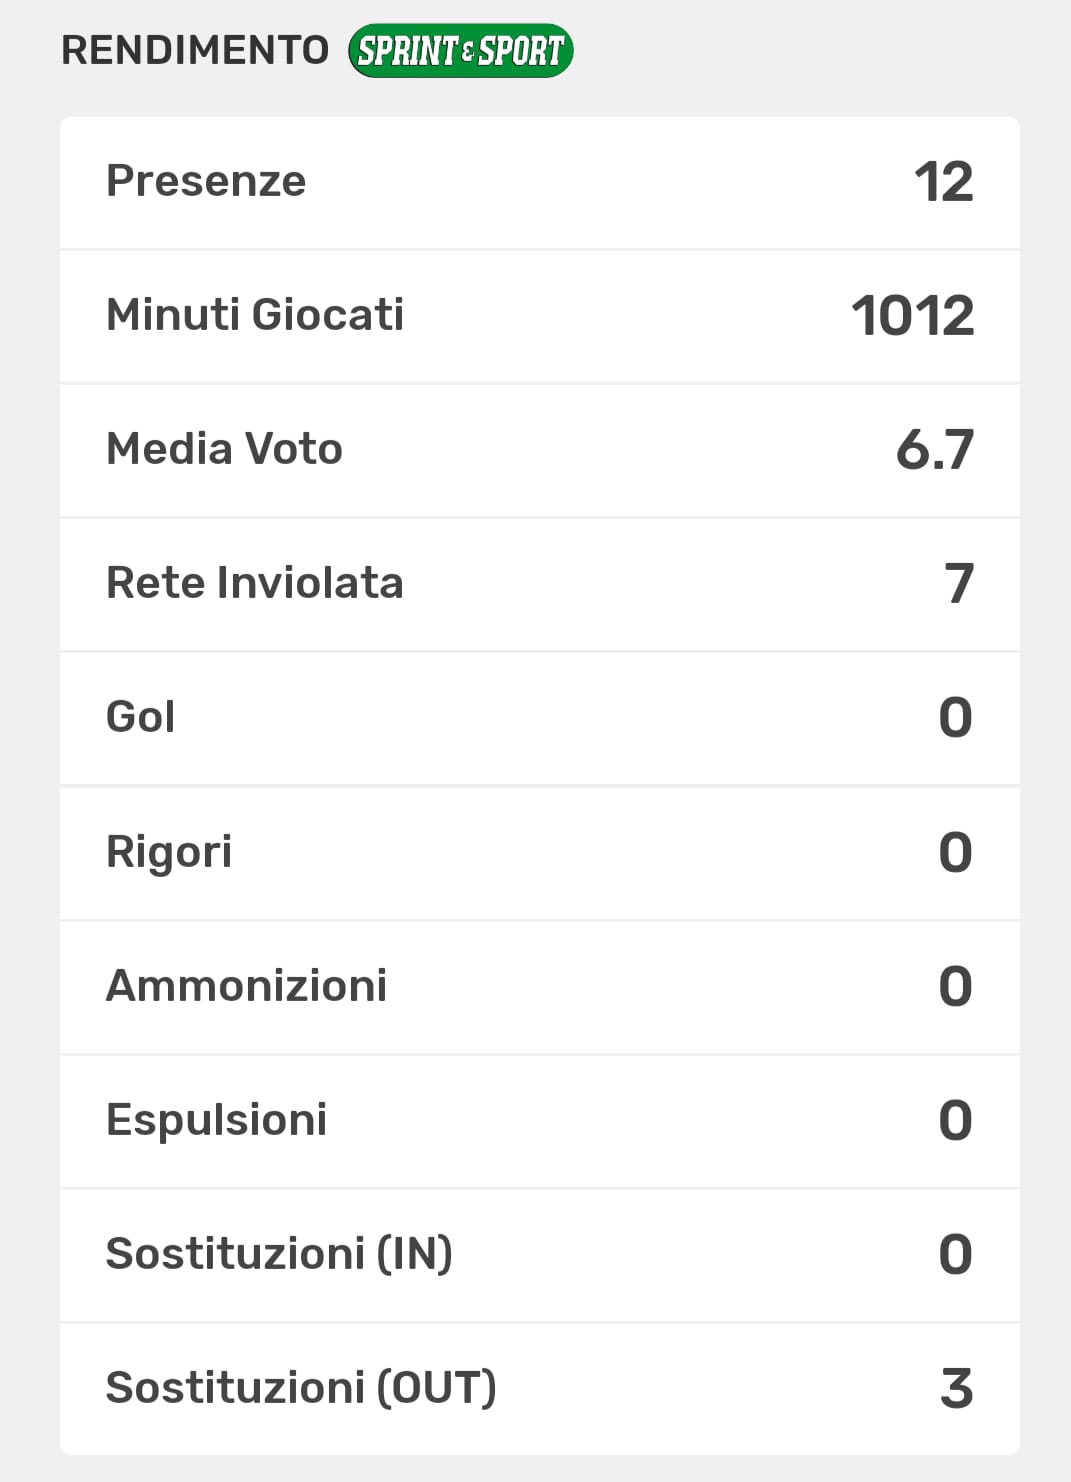Select the Gol row label
The height and width of the screenshot is (1482, 1071).
tap(140, 717)
